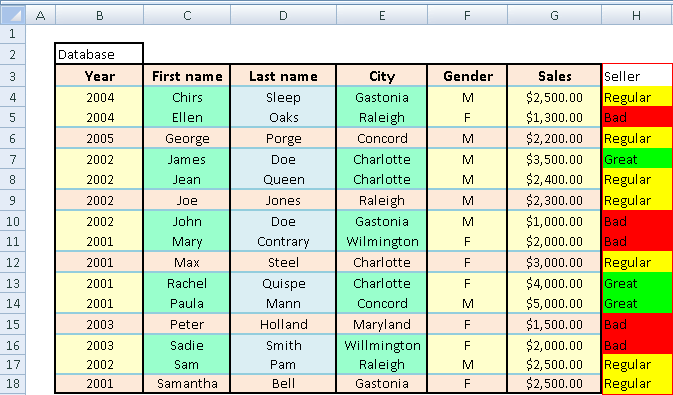This screenshot has height=395, width=673.
Task: Click the Sales header cell
Action: click(x=554, y=76)
